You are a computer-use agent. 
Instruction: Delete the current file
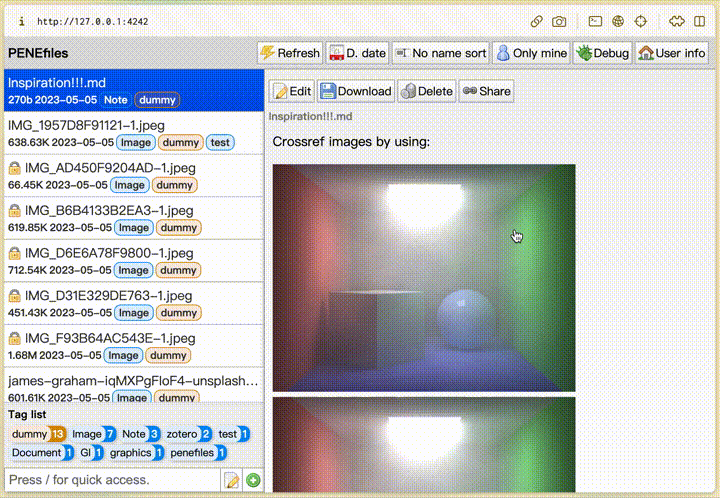(427, 91)
